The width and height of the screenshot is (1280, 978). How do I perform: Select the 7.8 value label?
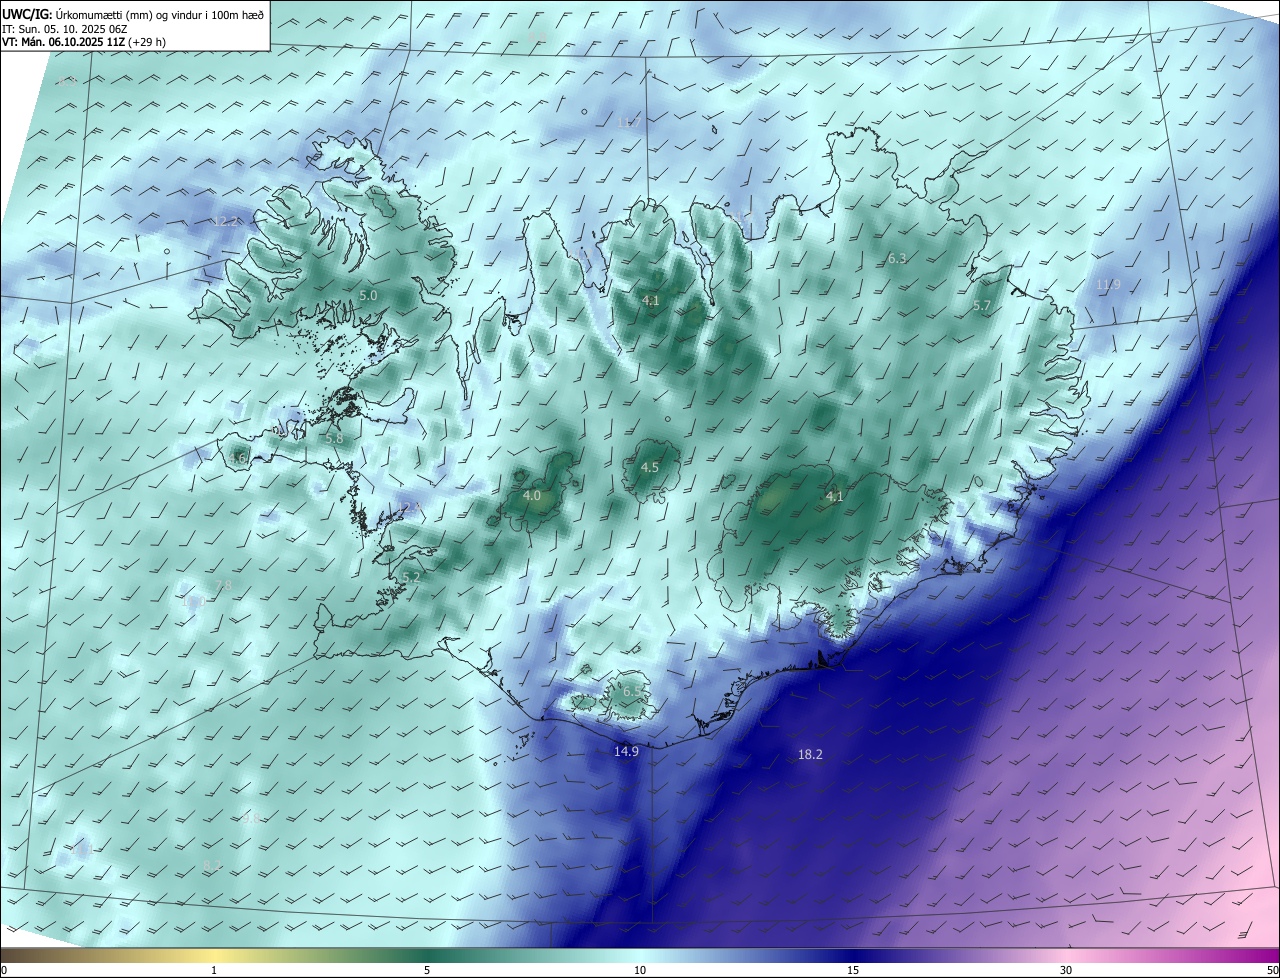pos(223,585)
